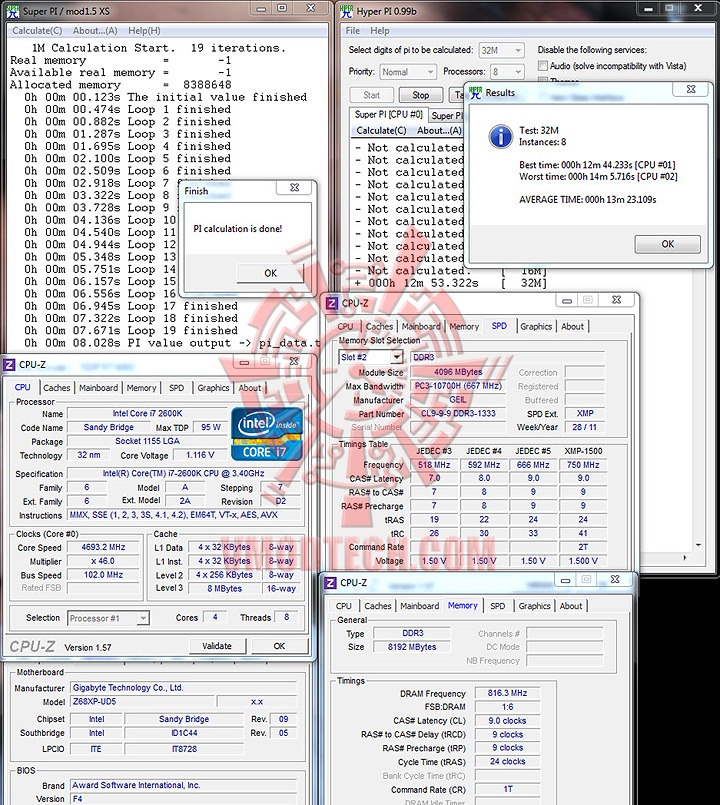Open Help(H) menu in Super PI
720x805 pixels.
[x=144, y=31]
